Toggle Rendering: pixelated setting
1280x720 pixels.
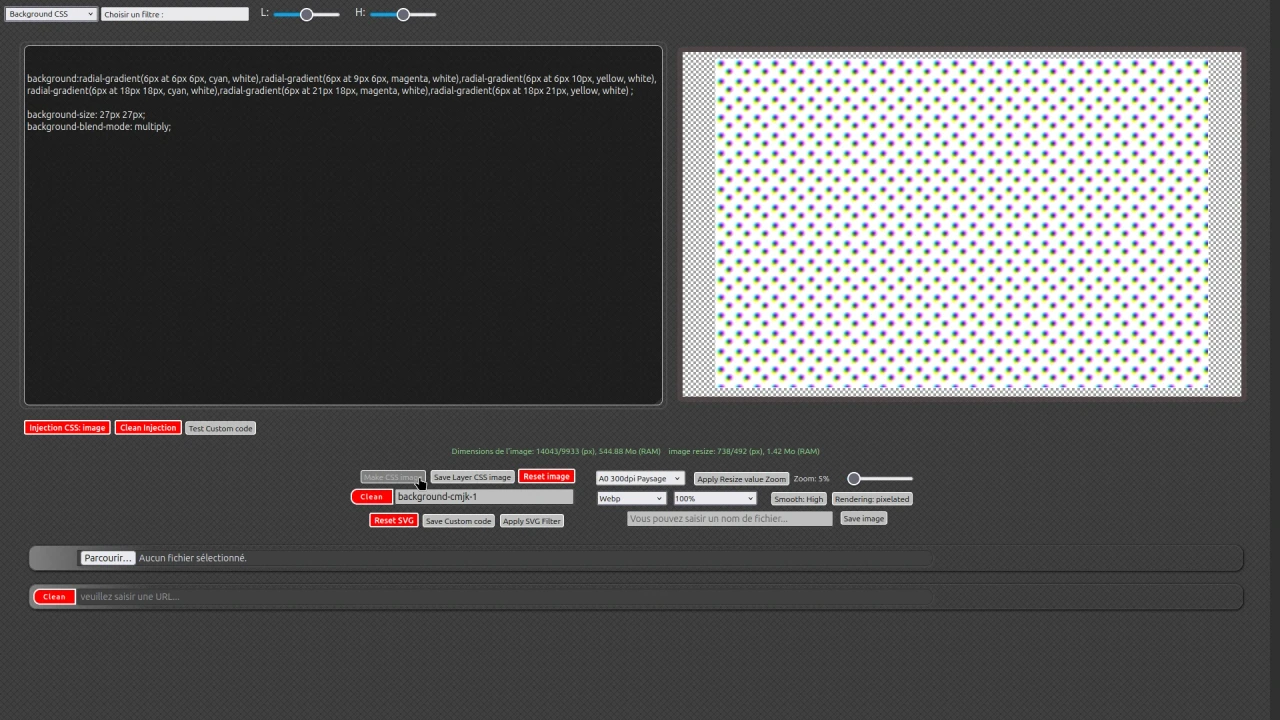point(871,499)
